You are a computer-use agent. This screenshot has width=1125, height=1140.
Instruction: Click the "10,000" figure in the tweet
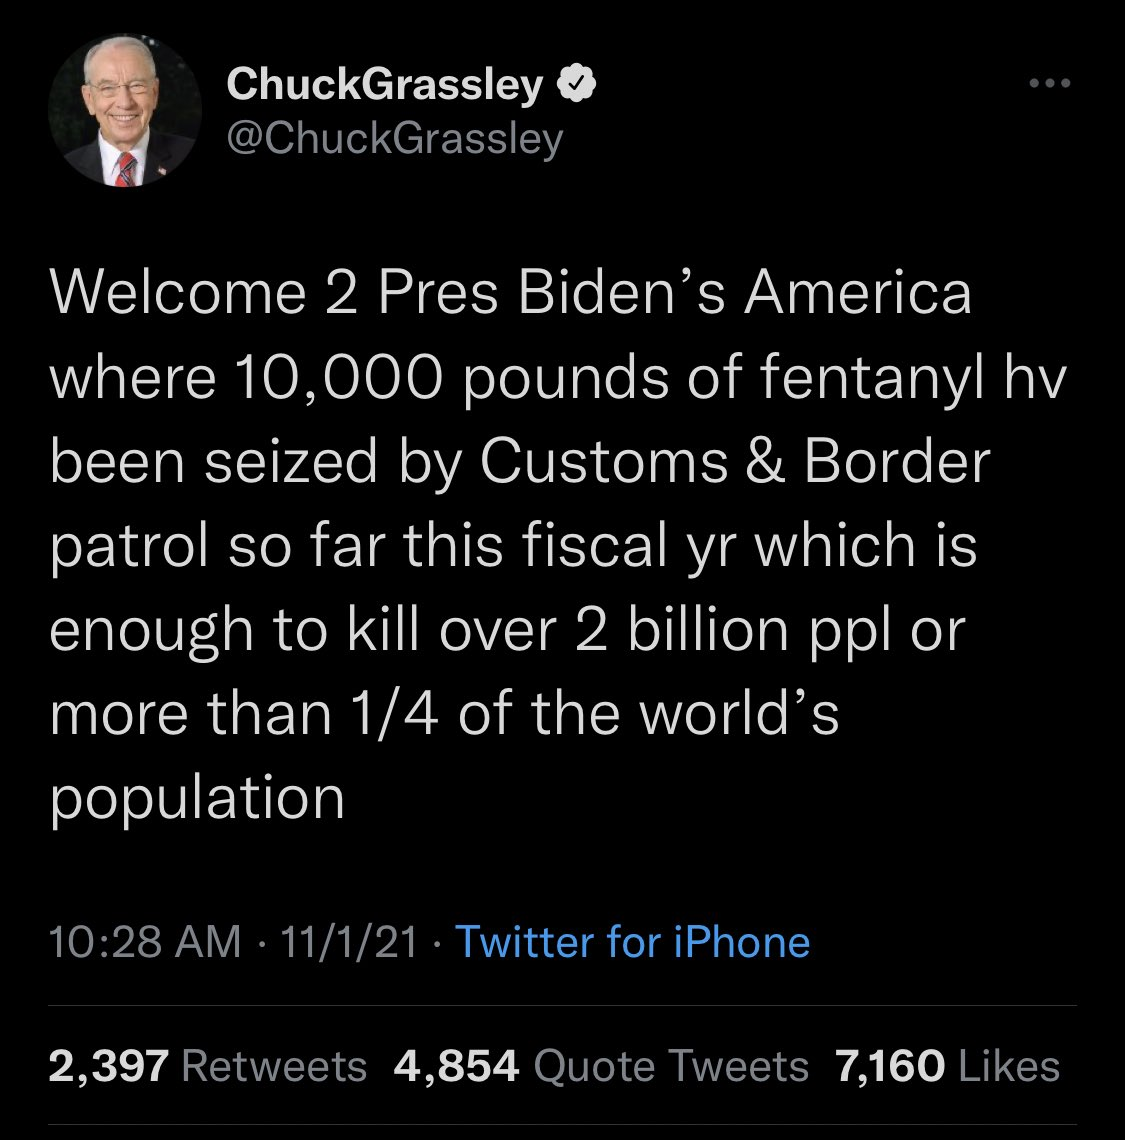pos(335,378)
